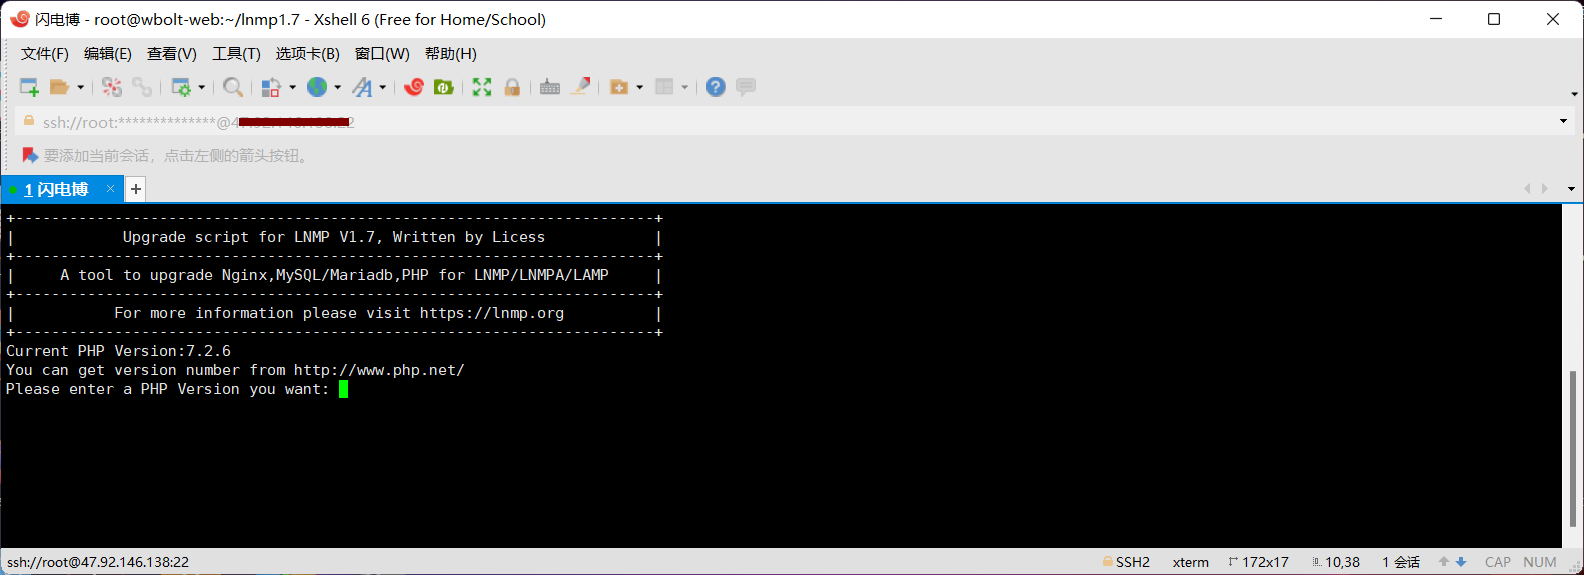Toggle full screen mode icon
Screen dimensions: 1584x575
point(482,87)
